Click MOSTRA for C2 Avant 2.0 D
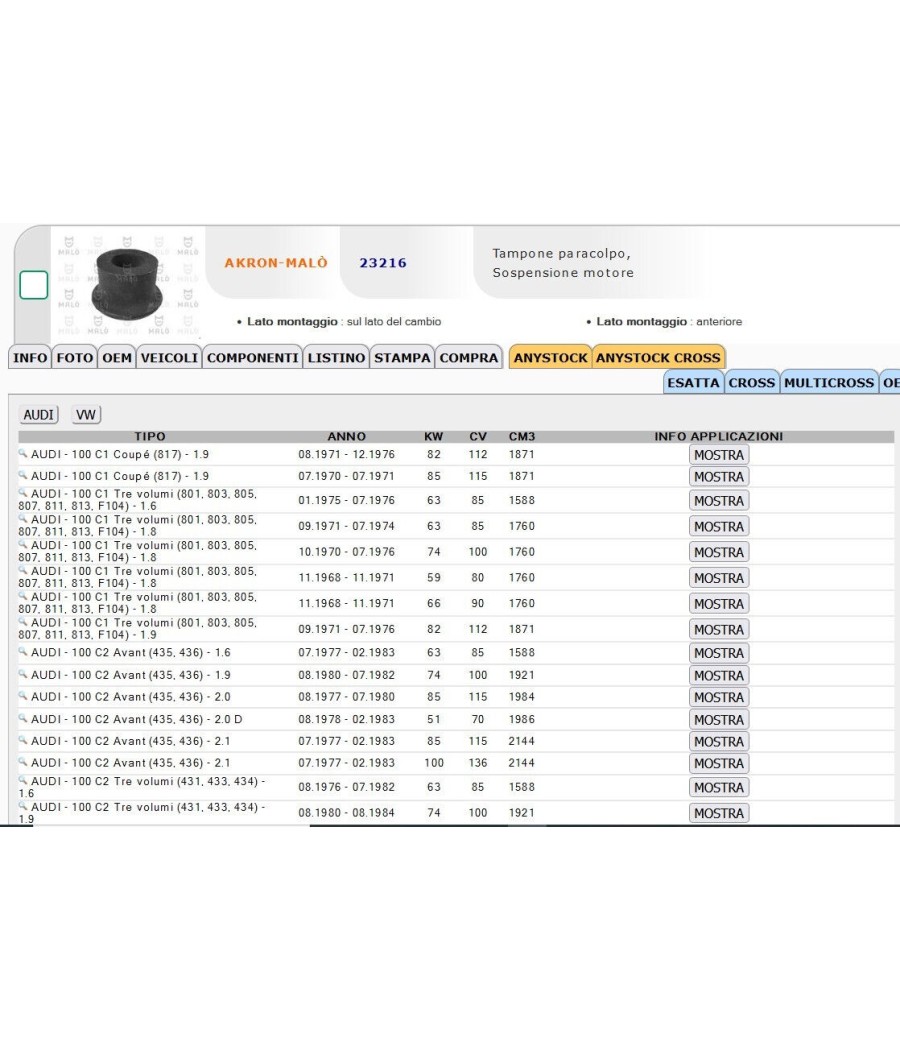This screenshot has height=1050, width=900. point(719,719)
